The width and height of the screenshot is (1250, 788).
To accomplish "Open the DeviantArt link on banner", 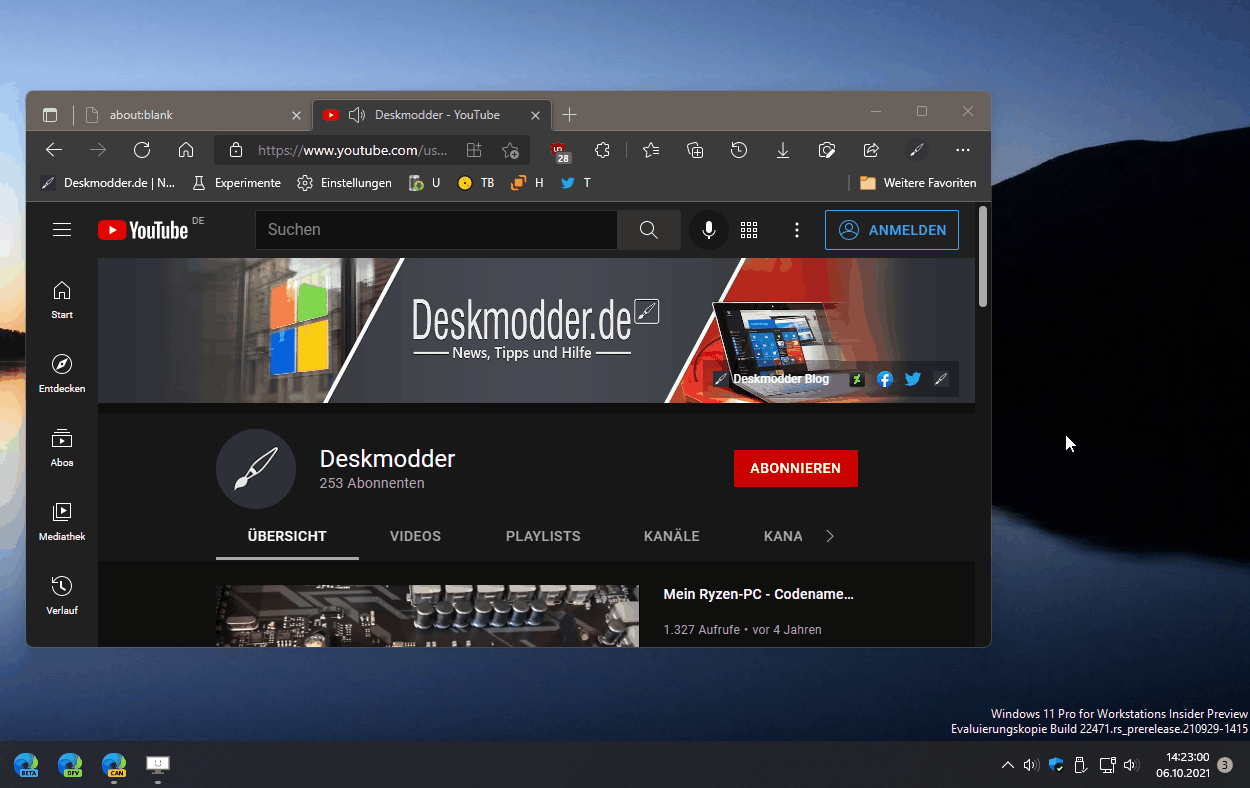I will point(856,379).
